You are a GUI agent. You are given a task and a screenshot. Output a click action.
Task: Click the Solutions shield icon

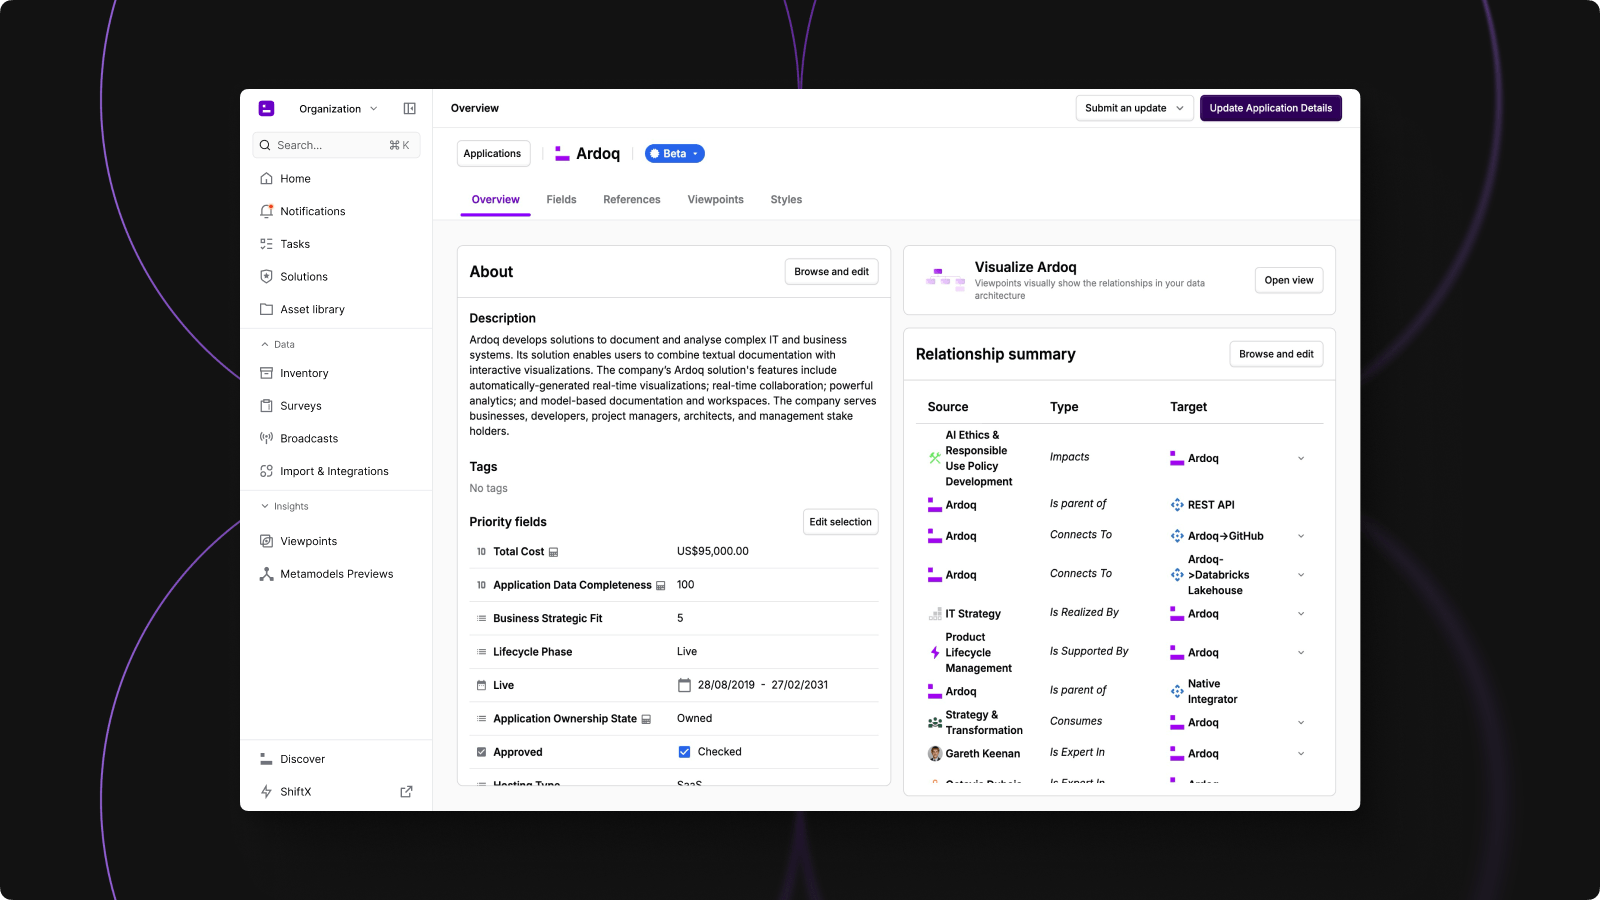tap(266, 277)
